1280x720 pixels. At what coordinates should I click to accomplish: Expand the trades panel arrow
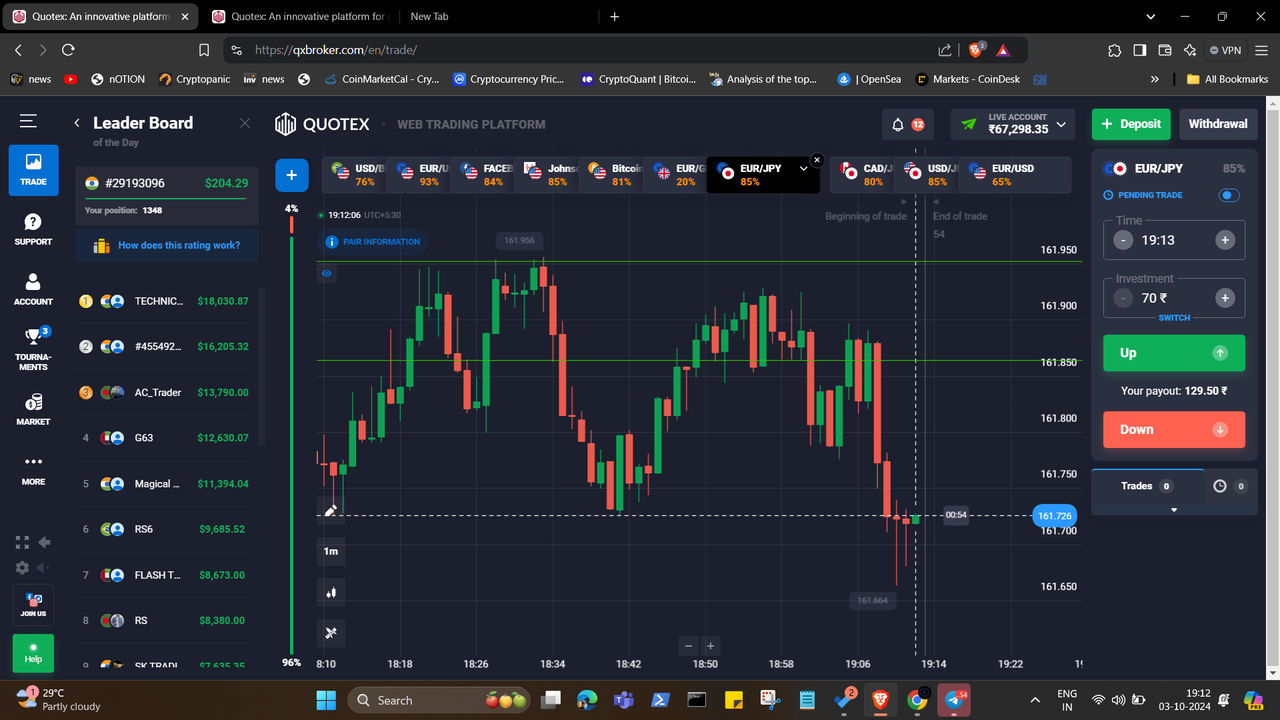coord(1174,510)
